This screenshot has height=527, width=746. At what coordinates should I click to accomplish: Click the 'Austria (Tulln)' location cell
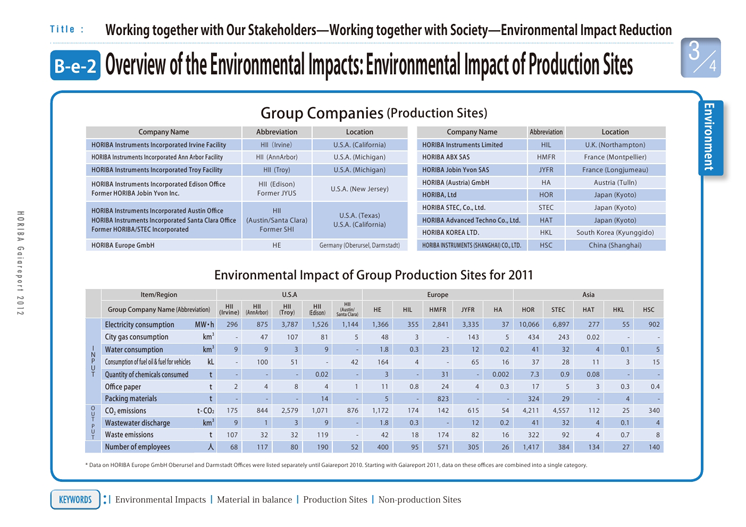click(x=615, y=183)
